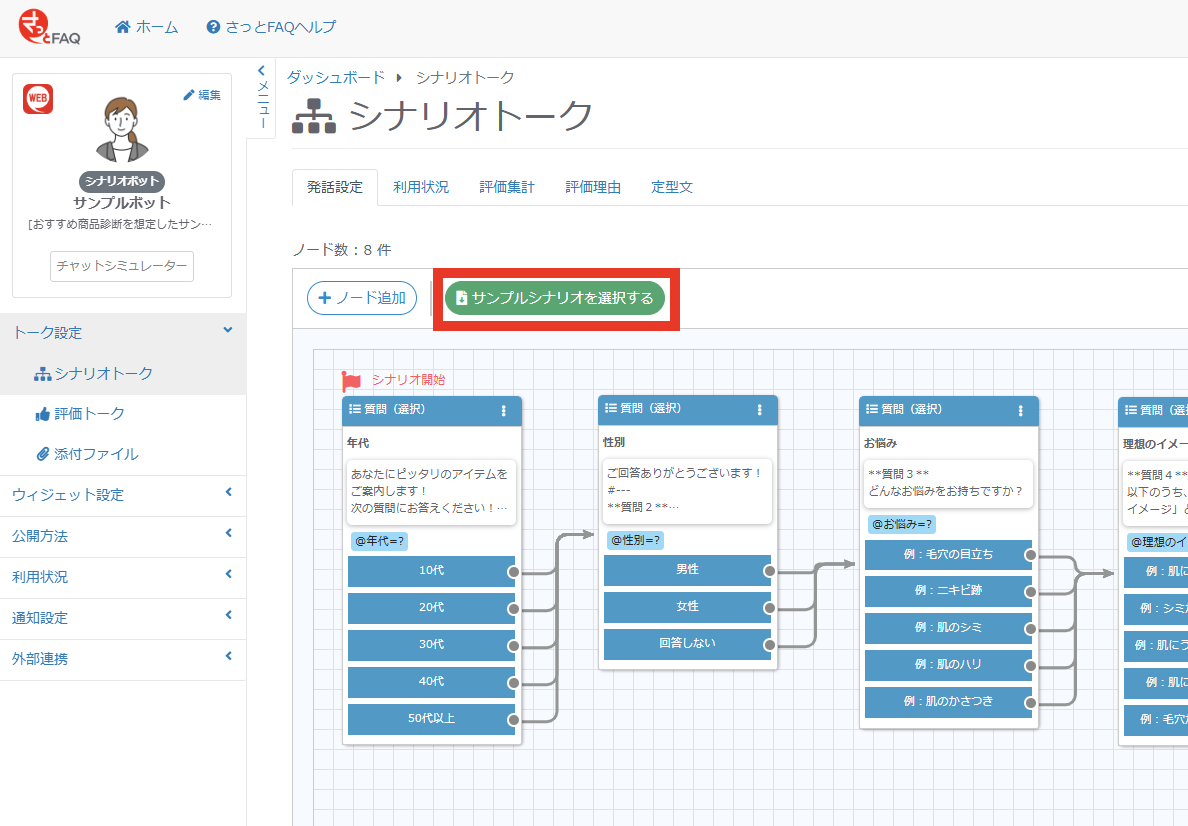
Task: Select 例：毛穴の目立ち option
Action: pos(948,555)
